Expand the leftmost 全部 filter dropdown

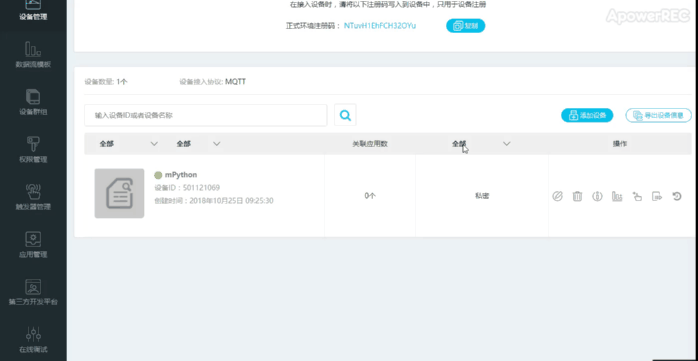[x=129, y=144]
